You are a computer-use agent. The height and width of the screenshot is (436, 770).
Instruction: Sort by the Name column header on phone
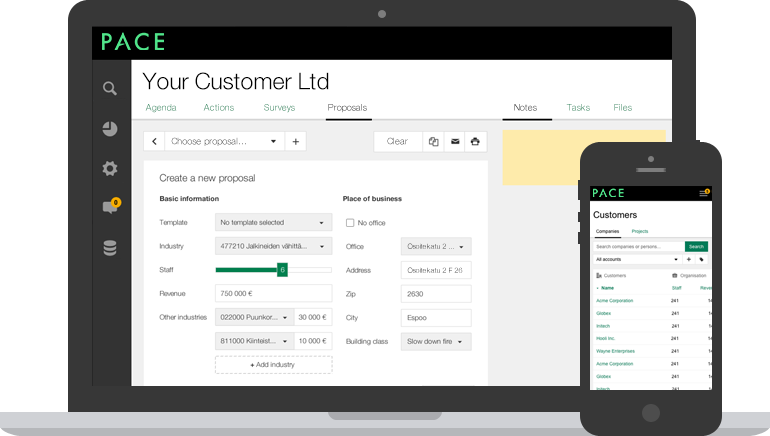click(x=607, y=288)
